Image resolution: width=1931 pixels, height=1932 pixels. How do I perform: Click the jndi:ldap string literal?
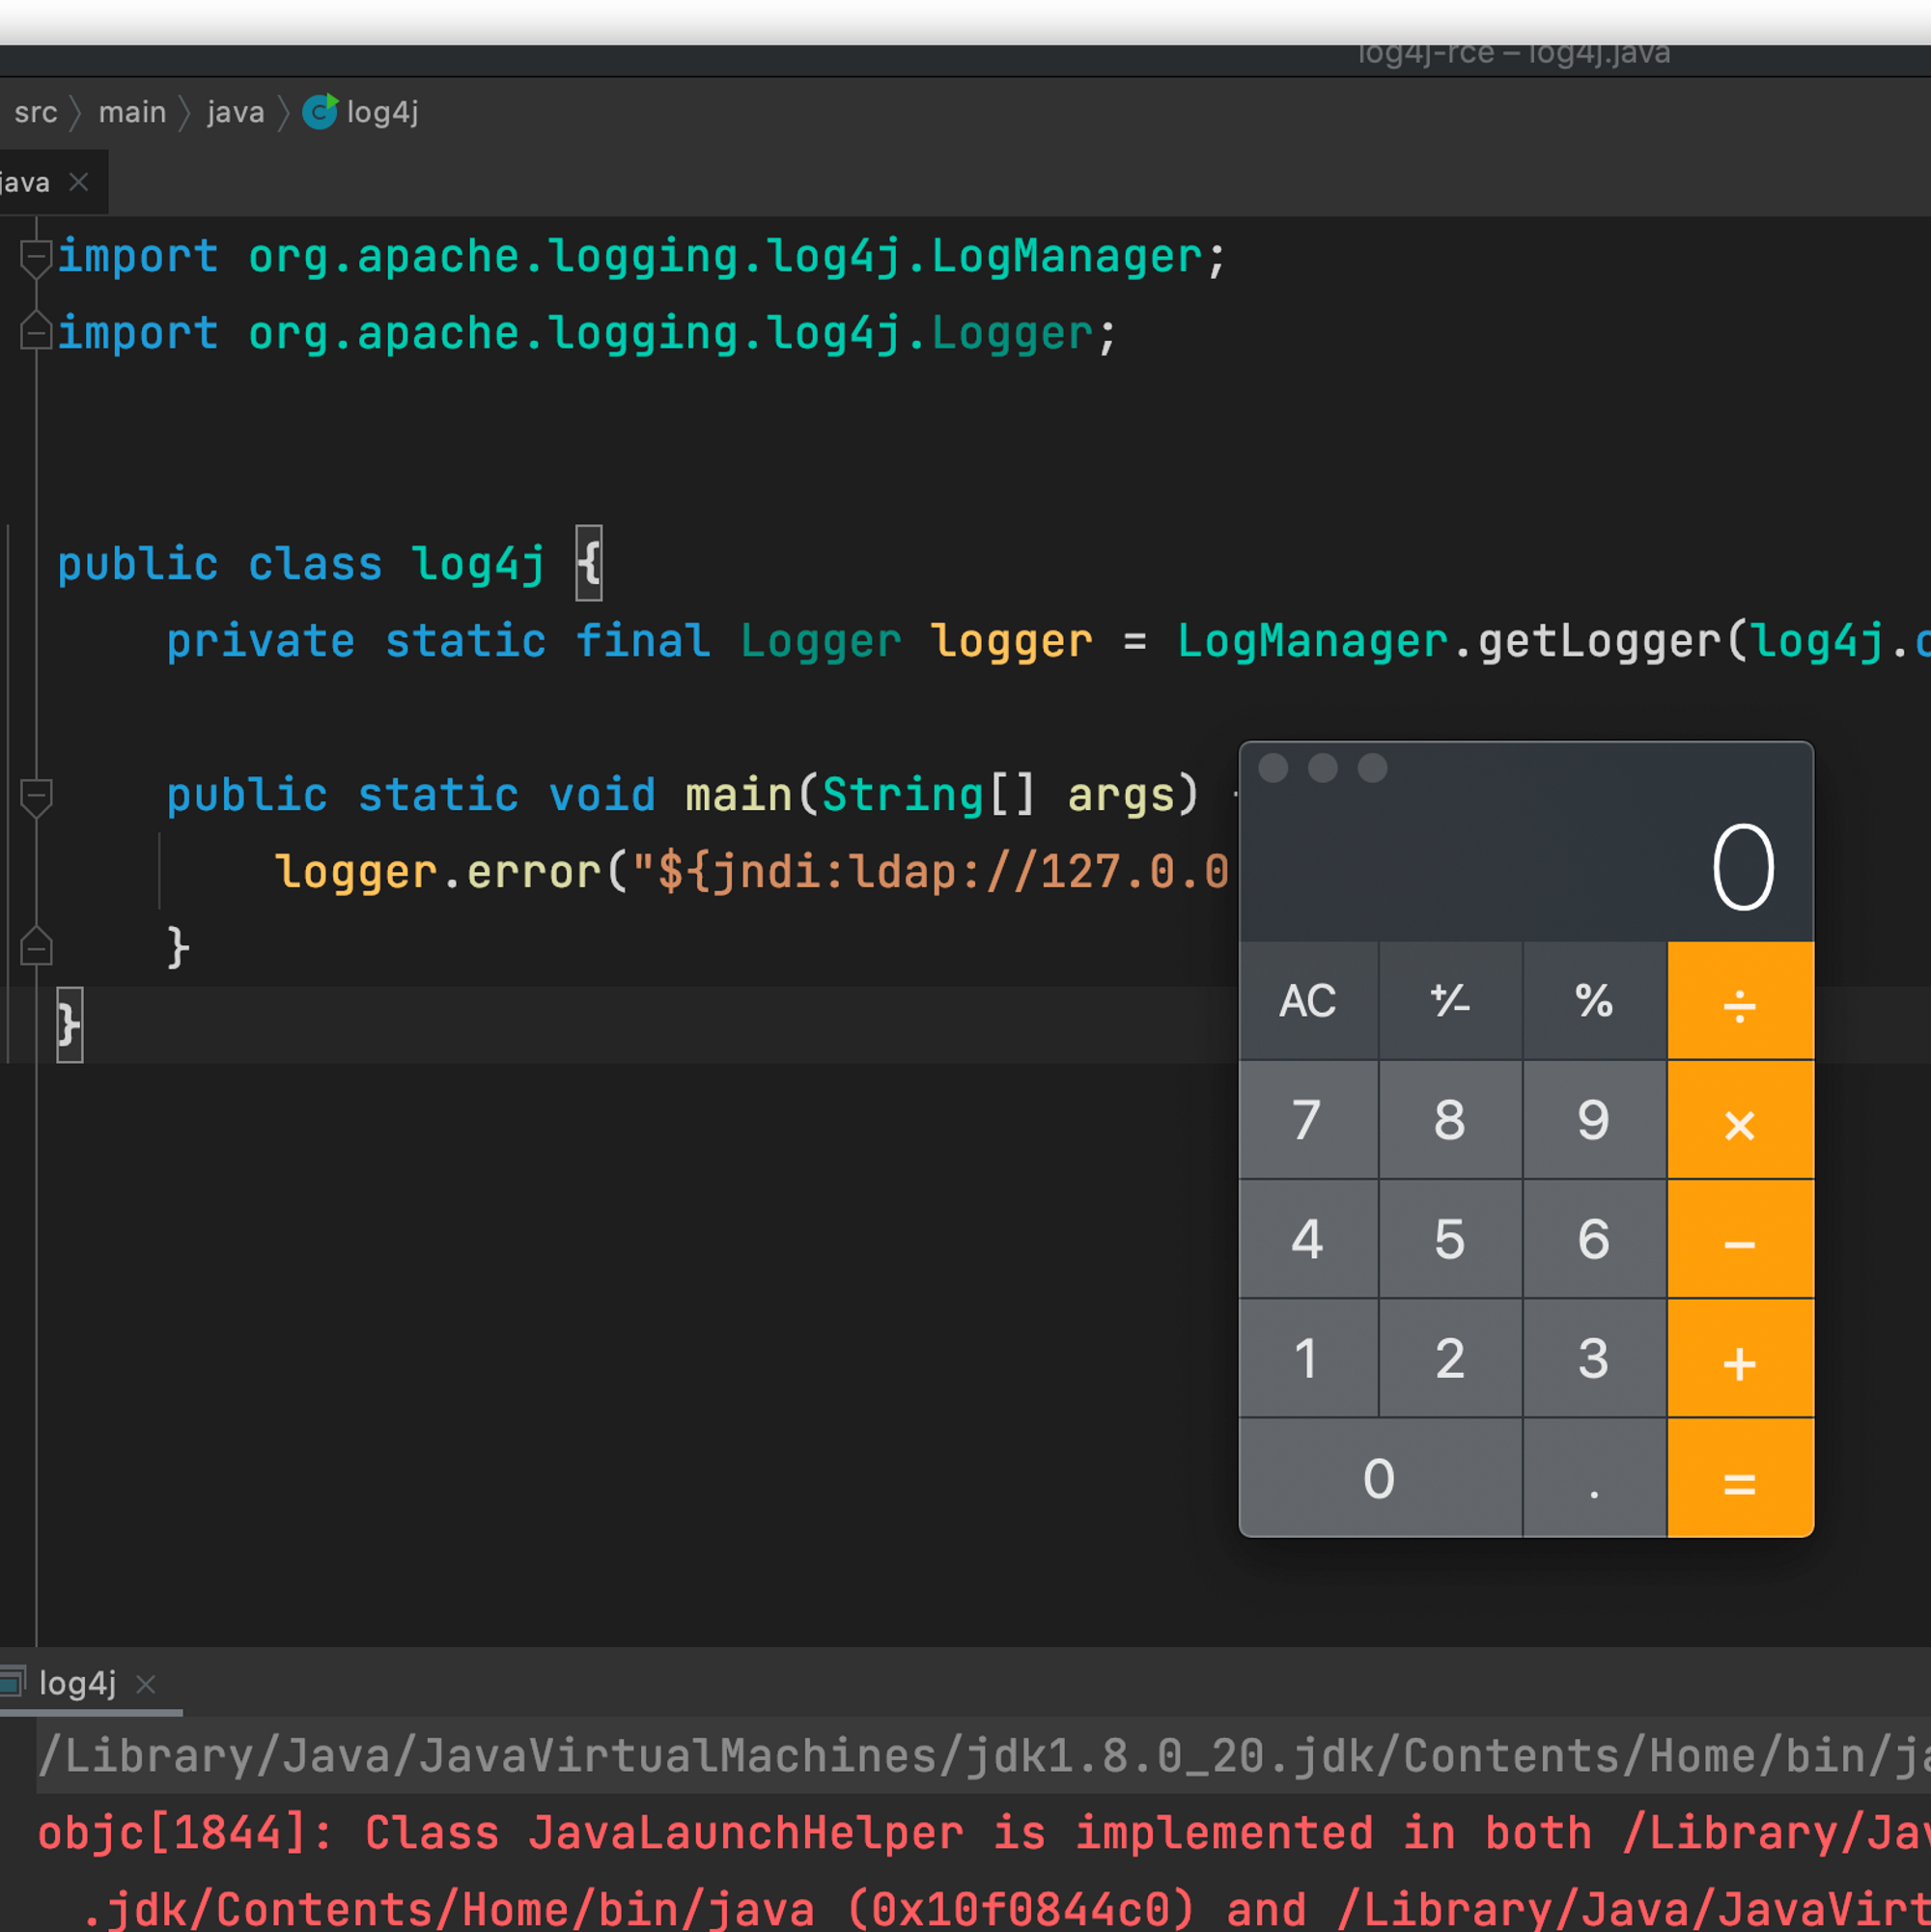click(931, 873)
